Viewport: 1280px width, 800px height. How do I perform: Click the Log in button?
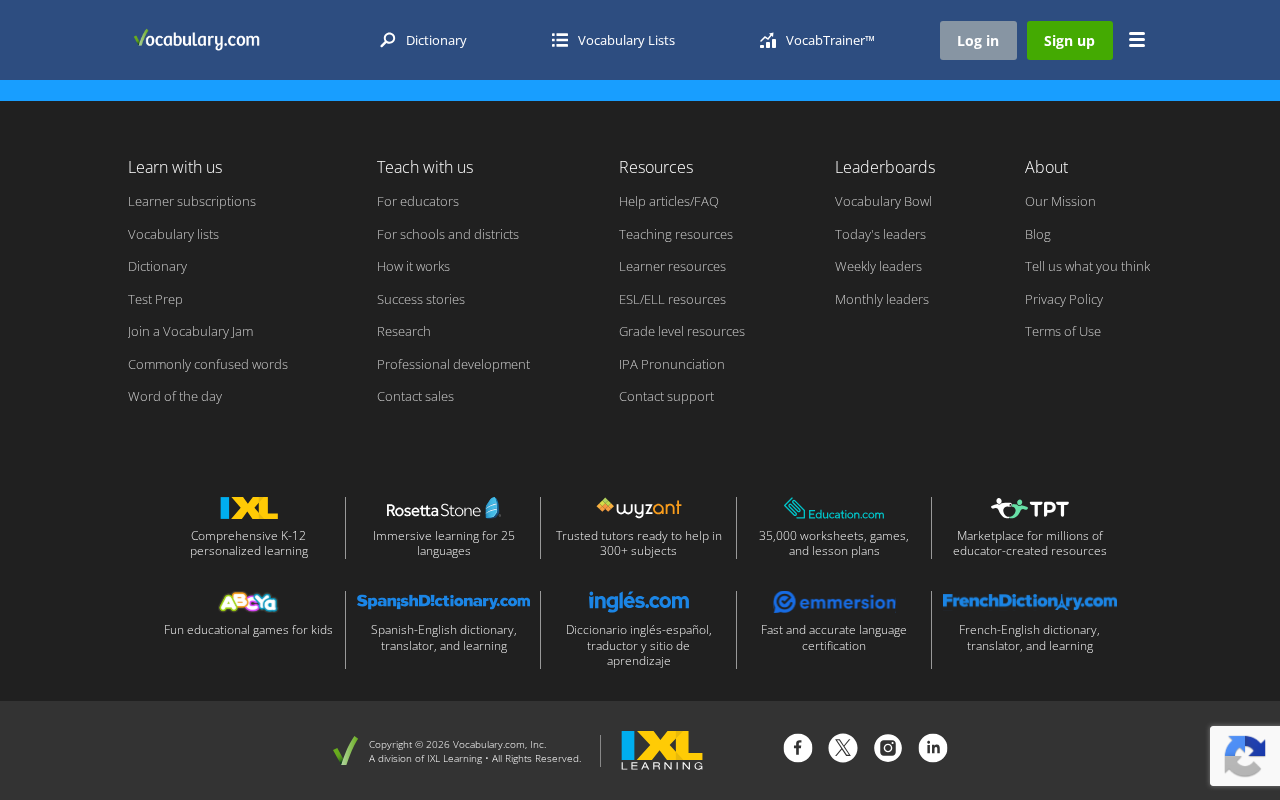(x=978, y=40)
